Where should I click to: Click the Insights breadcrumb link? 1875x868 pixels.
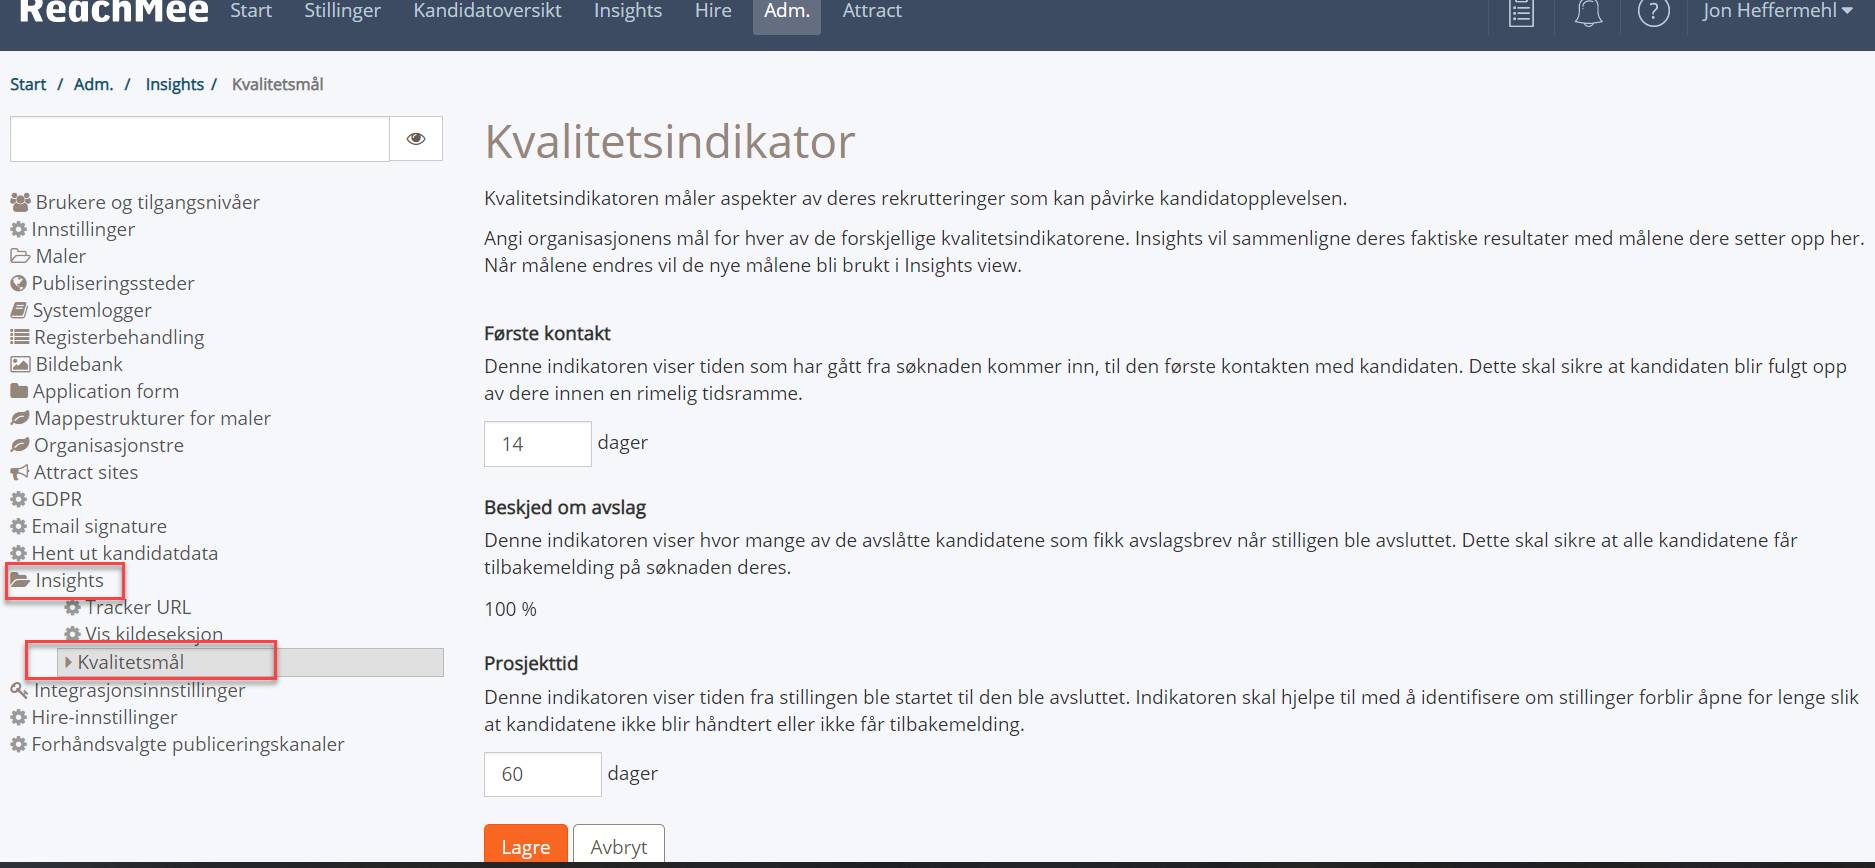(175, 85)
